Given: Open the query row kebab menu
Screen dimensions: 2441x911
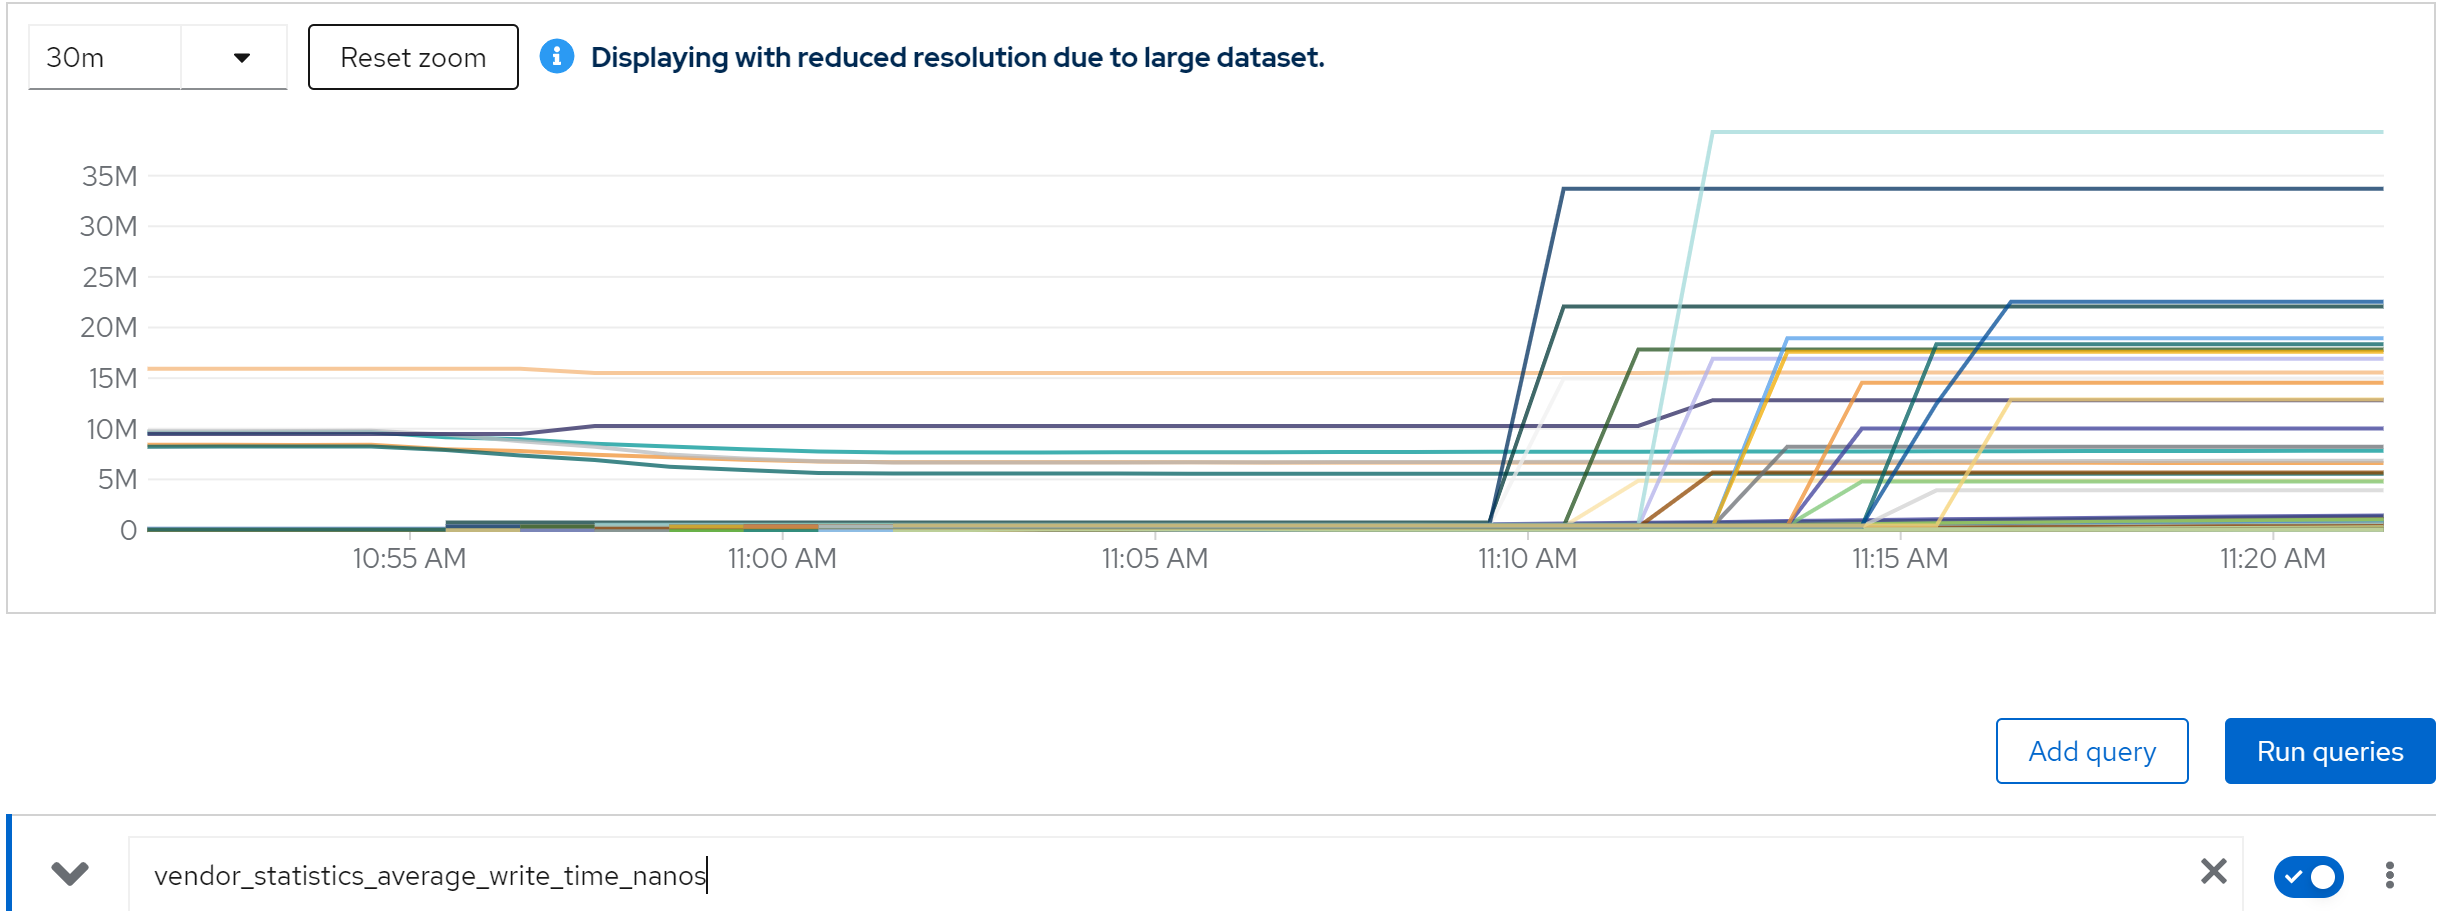Looking at the screenshot, I should click(2389, 875).
